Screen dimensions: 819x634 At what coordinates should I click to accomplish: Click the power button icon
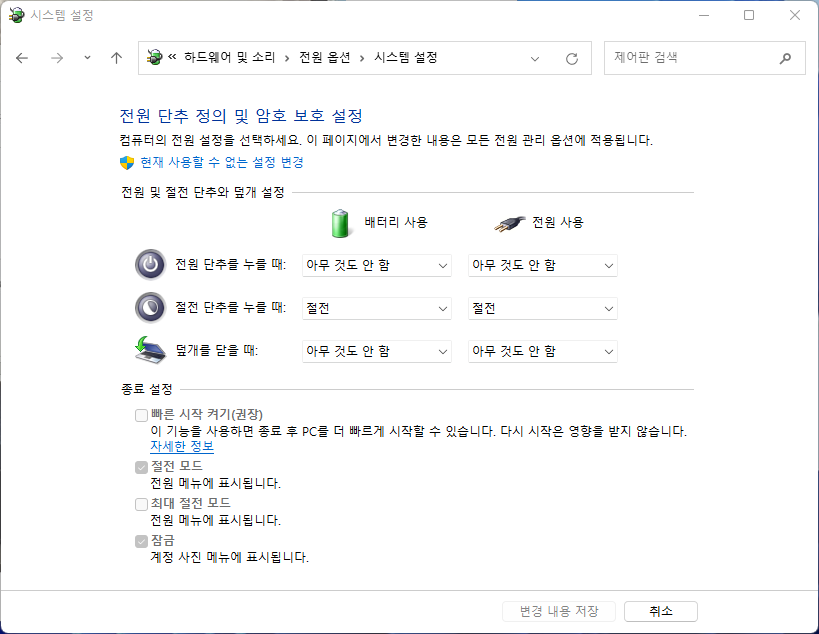[x=150, y=265]
